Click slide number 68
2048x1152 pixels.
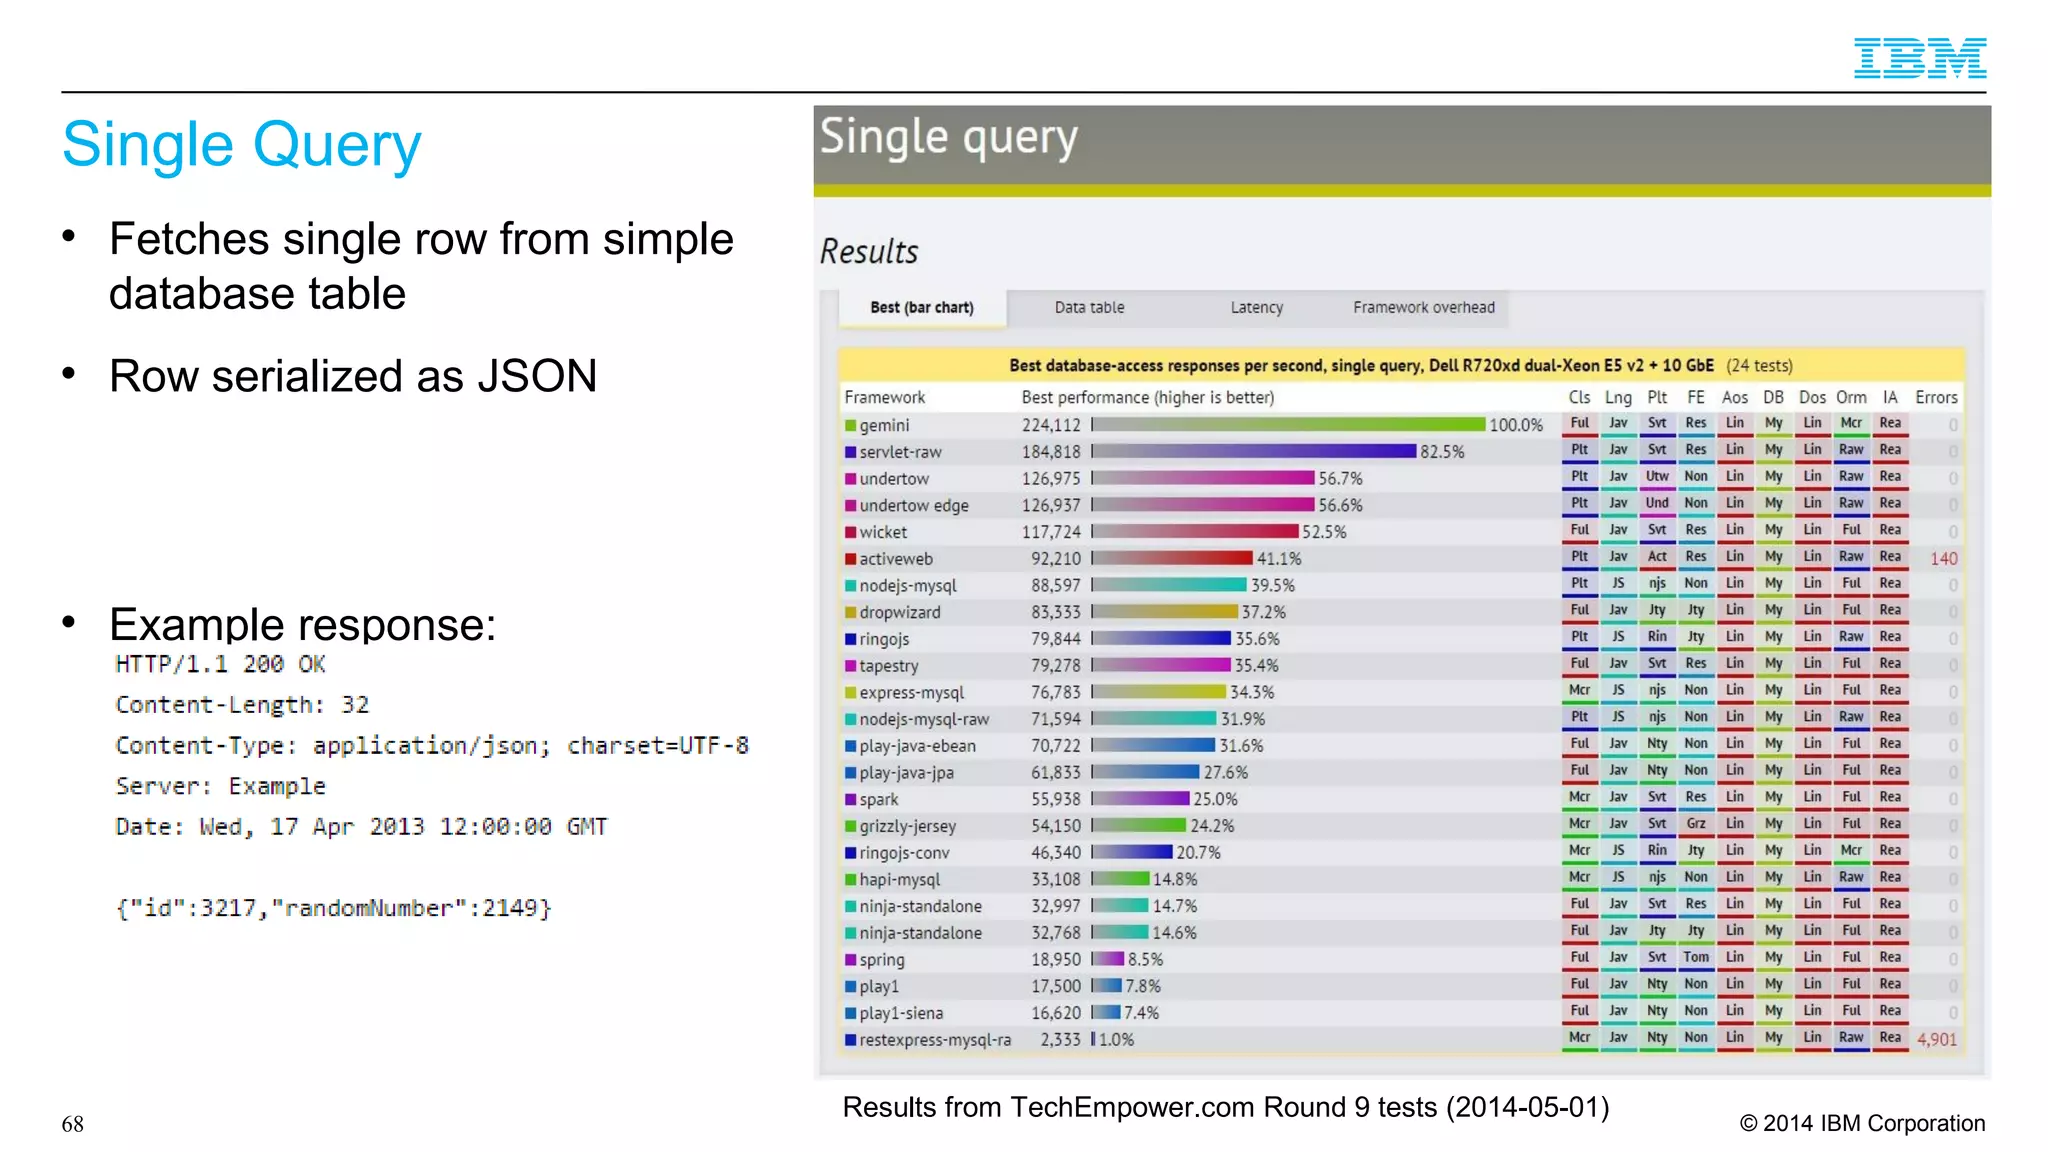(72, 1124)
